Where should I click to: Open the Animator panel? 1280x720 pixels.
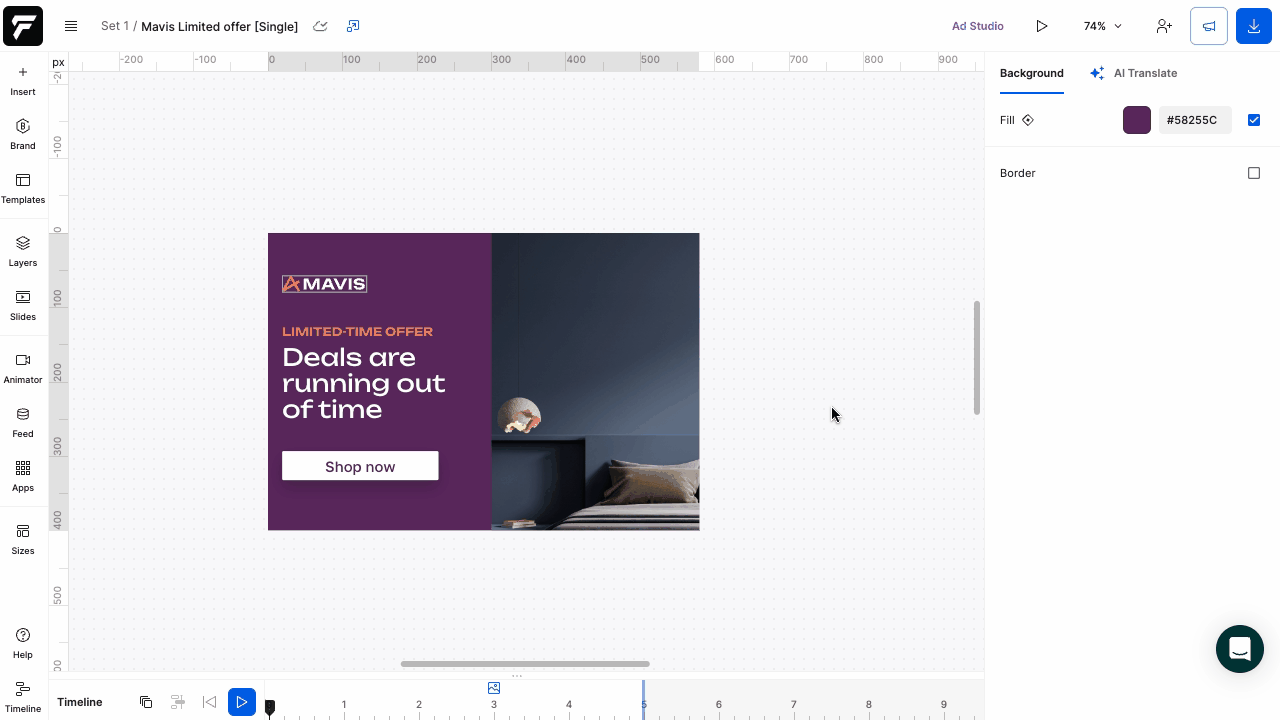click(23, 369)
